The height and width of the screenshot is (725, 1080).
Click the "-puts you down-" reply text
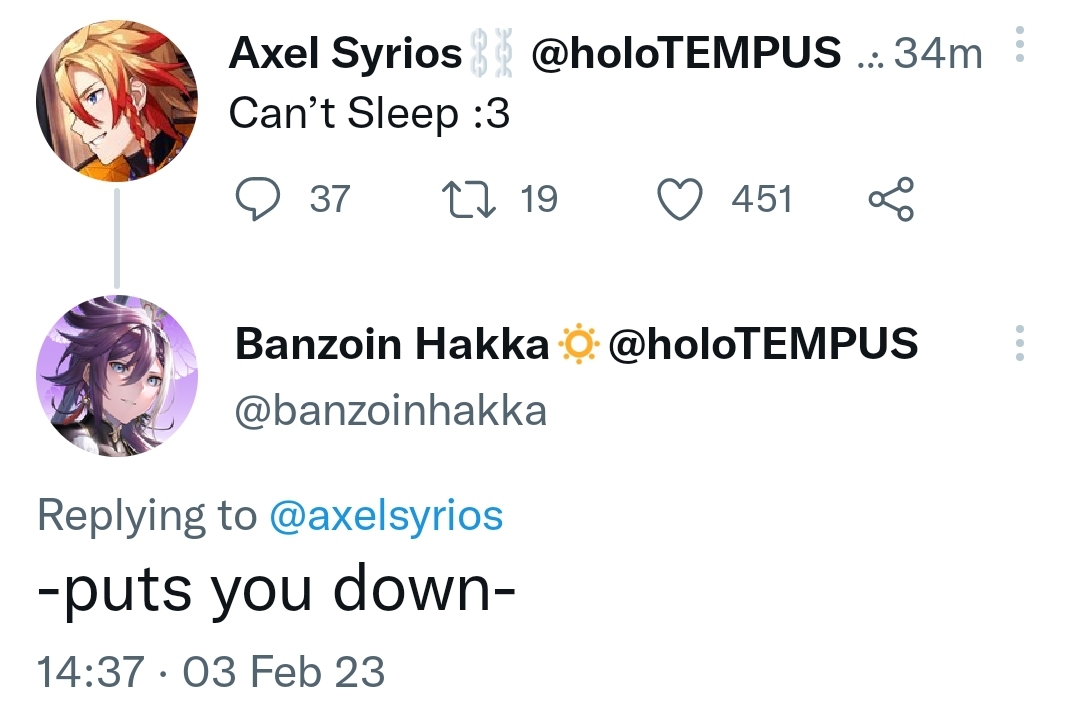[x=276, y=591]
